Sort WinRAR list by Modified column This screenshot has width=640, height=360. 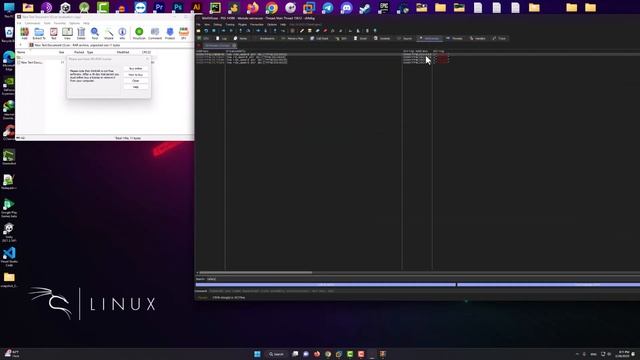tap(123, 52)
